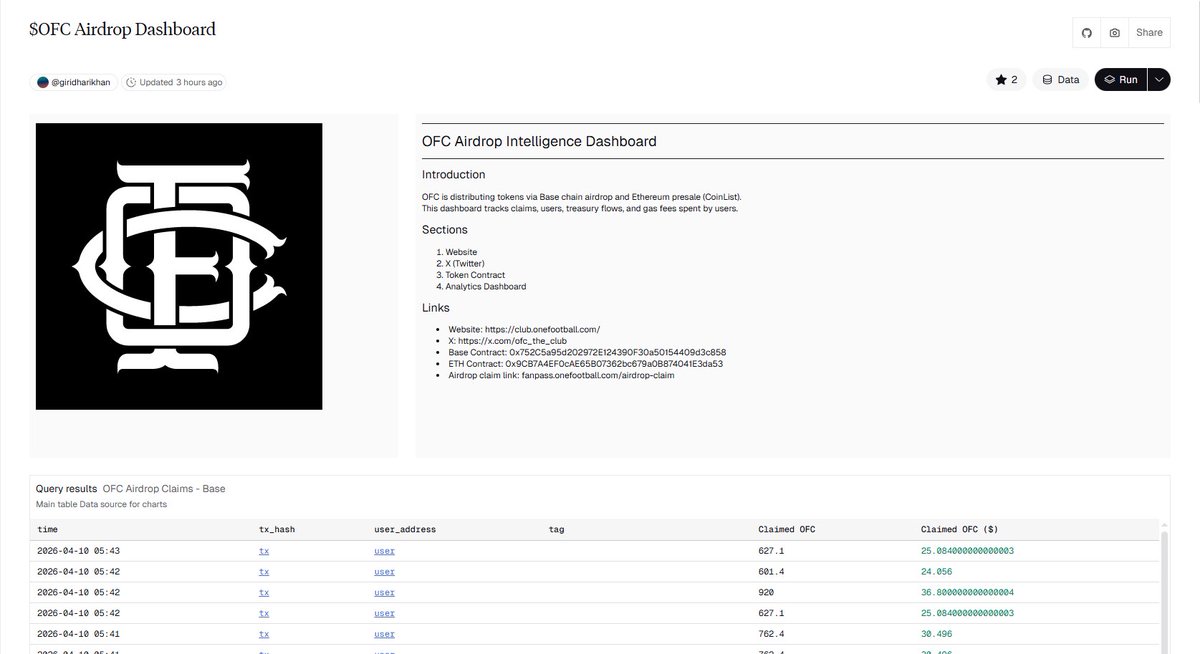Click the Updated 3 hours ago badge
1200x654 pixels.
(x=173, y=82)
